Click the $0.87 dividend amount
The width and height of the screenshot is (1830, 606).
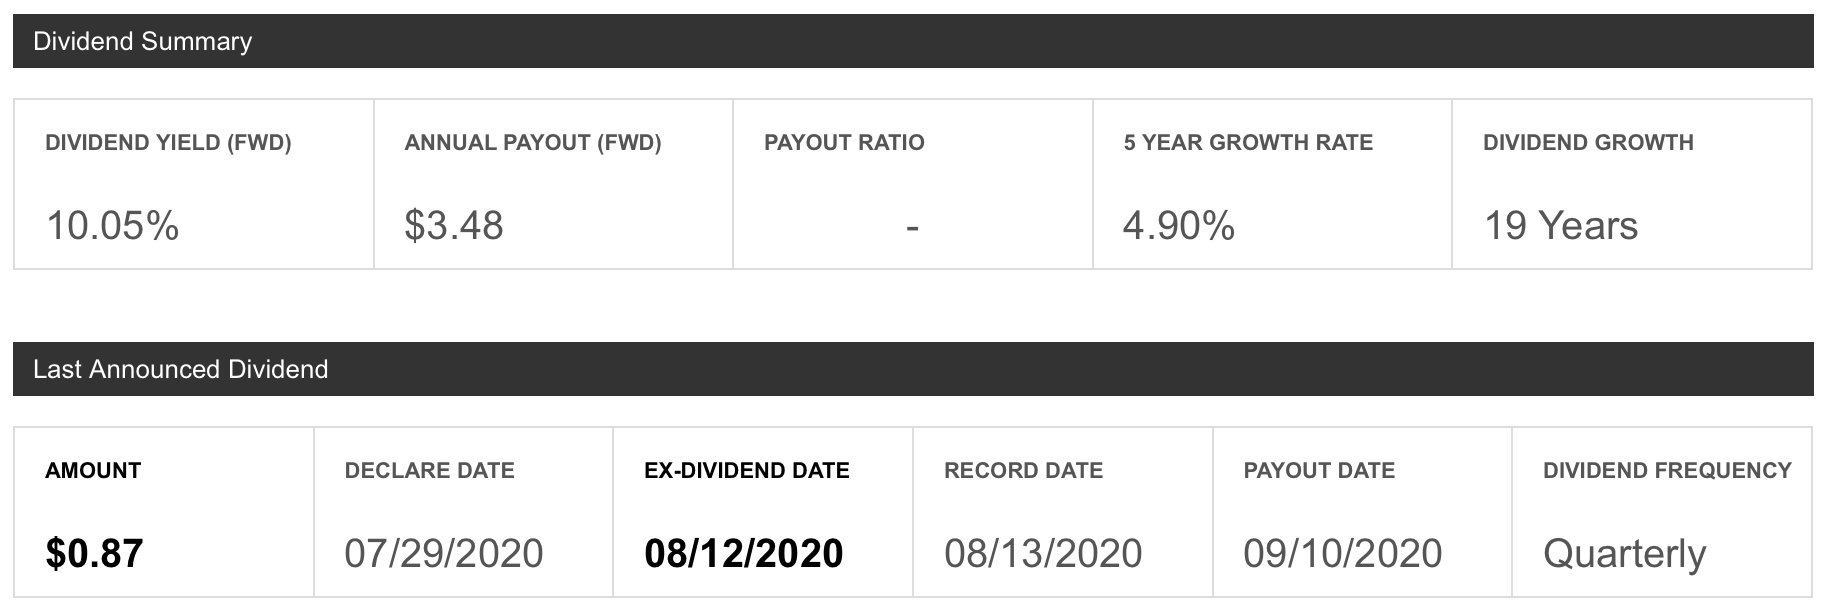click(95, 554)
